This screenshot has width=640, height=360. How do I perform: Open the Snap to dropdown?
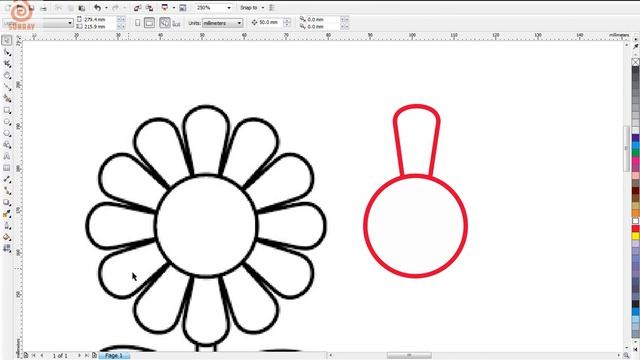pyautogui.click(x=262, y=8)
